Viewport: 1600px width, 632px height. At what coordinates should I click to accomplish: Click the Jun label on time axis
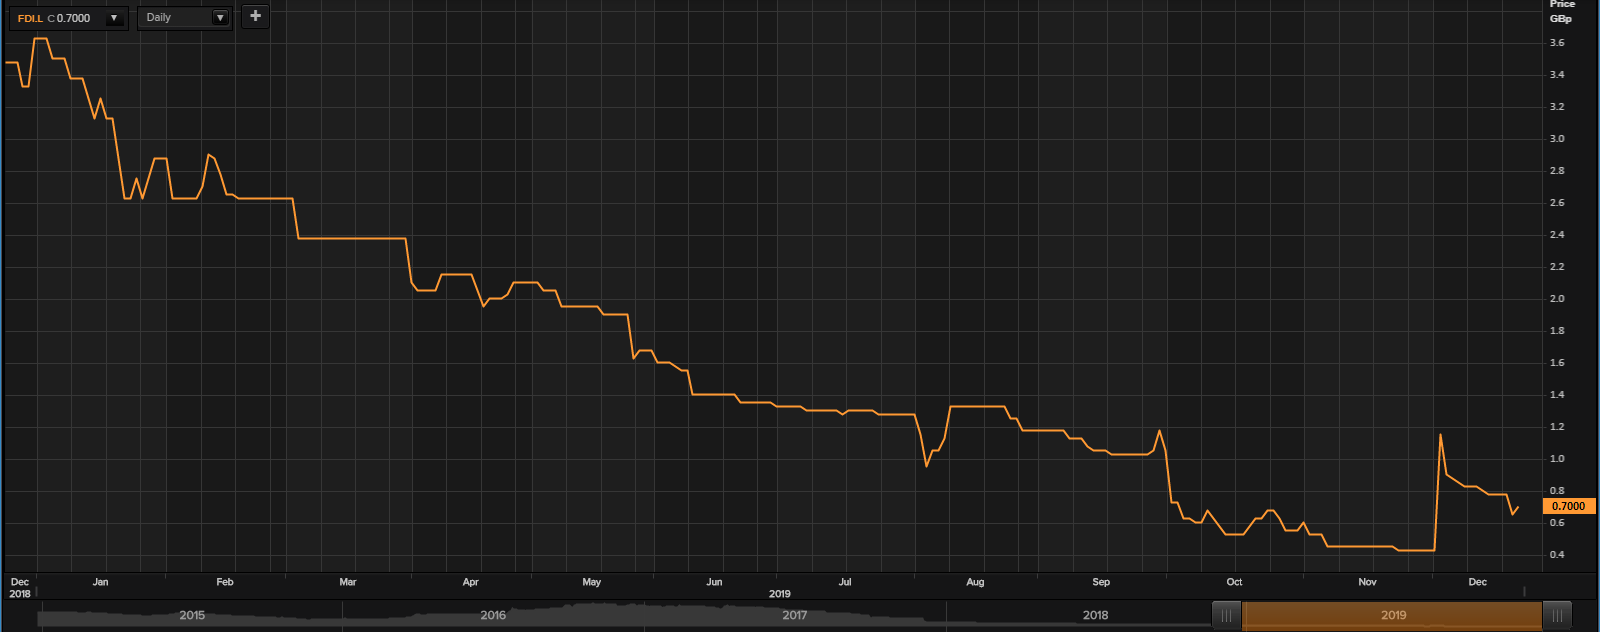pyautogui.click(x=714, y=582)
